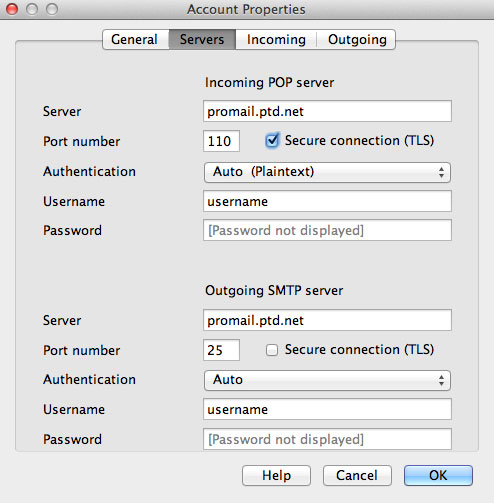
Task: Close the Account Properties window with red button
Action: click(x=12, y=9)
